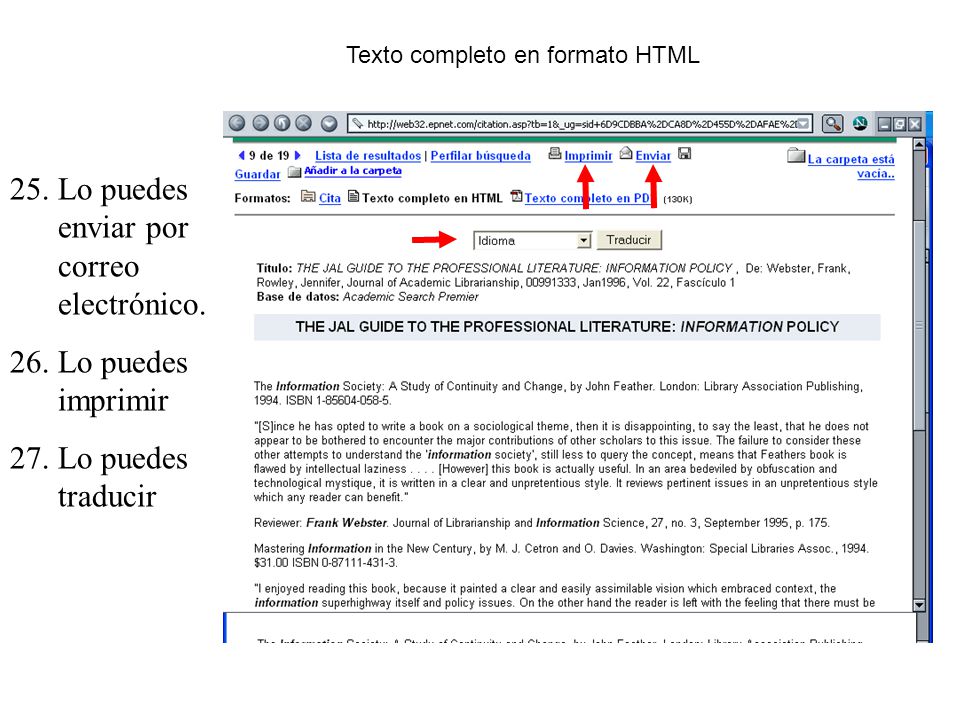This screenshot has height=720, width=960.
Task: Click the Guardar link
Action: click(257, 174)
